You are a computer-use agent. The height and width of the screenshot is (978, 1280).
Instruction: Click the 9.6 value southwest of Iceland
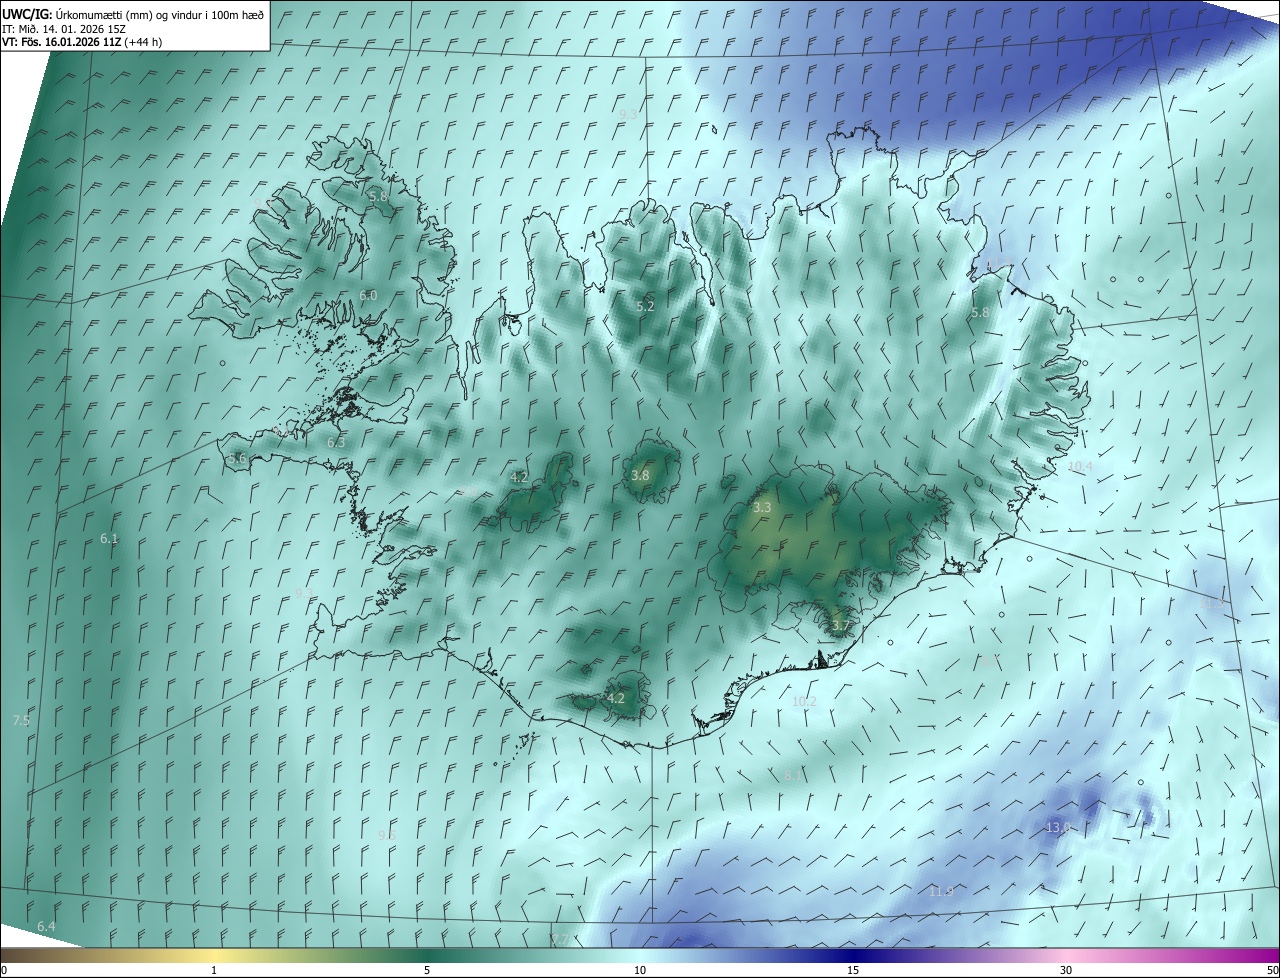387,834
